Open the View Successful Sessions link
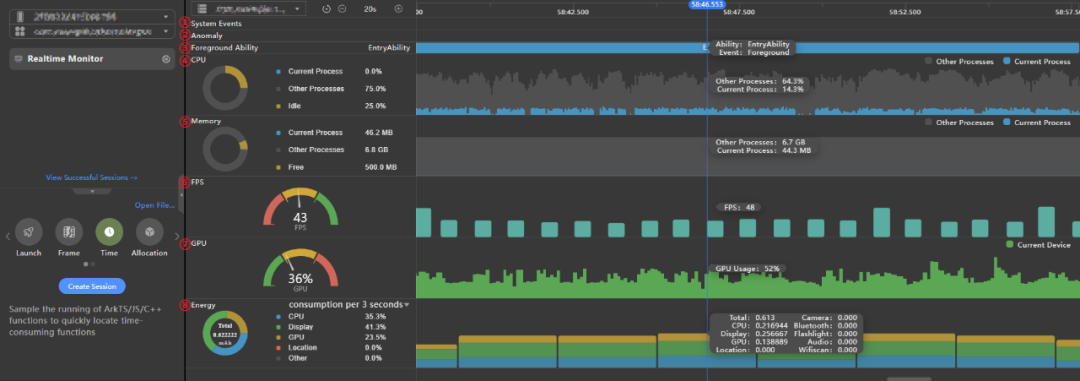1080x381 pixels. click(x=92, y=178)
